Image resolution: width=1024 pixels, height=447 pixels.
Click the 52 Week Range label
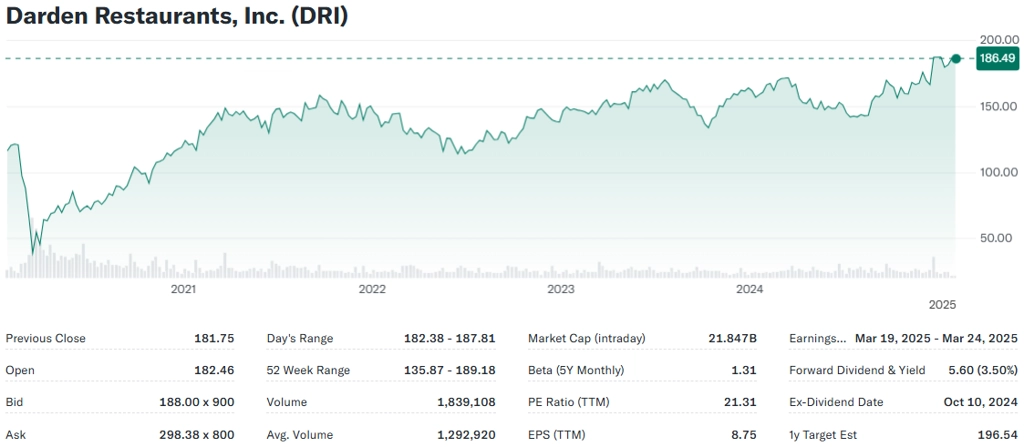pos(308,371)
